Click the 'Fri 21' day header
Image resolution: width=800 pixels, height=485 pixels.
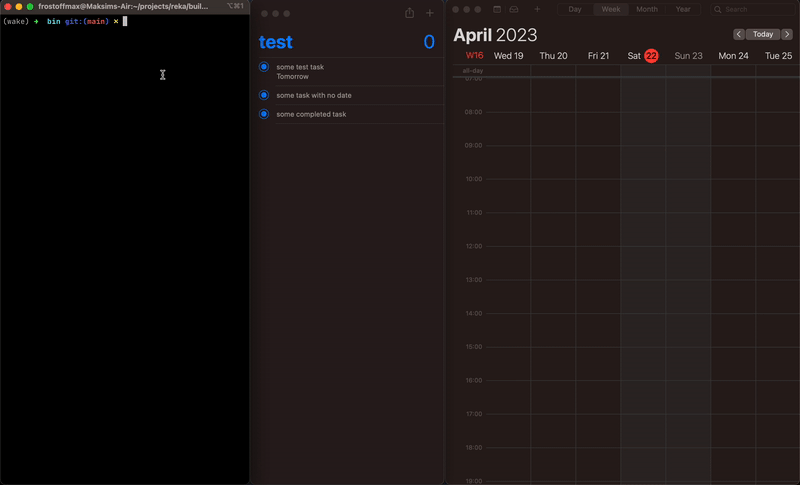click(598, 56)
